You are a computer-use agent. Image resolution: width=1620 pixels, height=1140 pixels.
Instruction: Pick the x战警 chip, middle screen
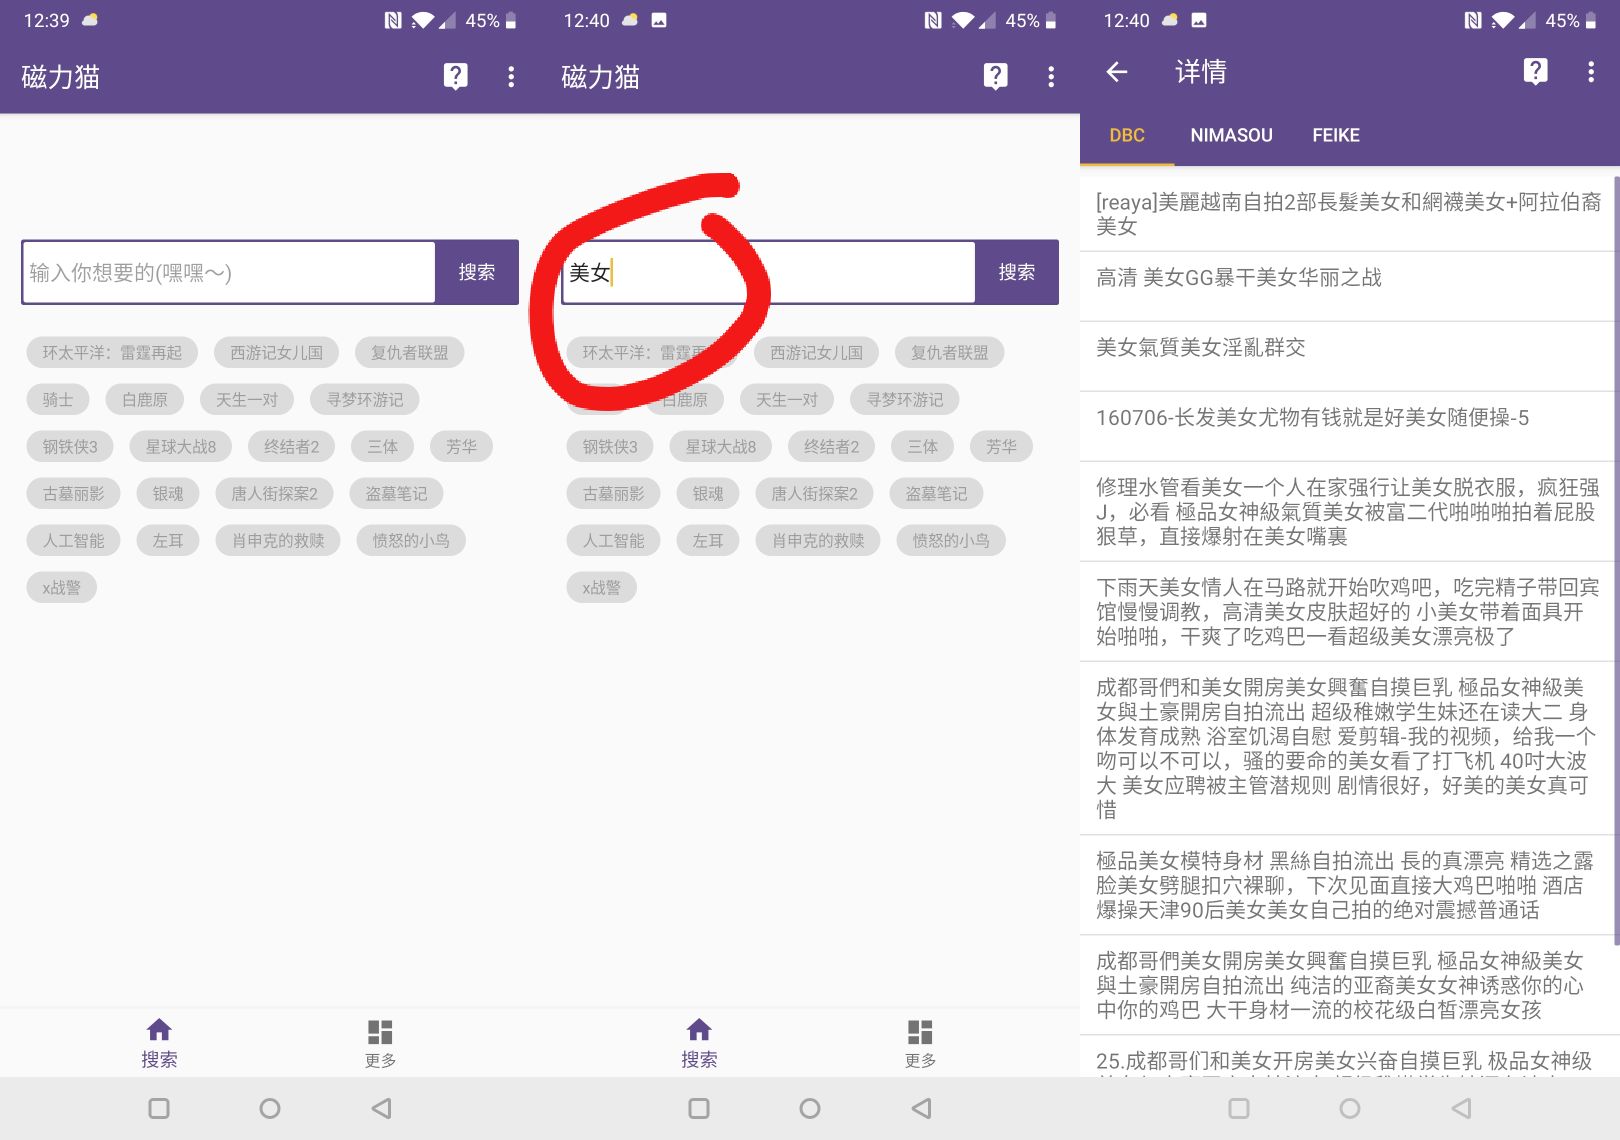[x=602, y=588]
